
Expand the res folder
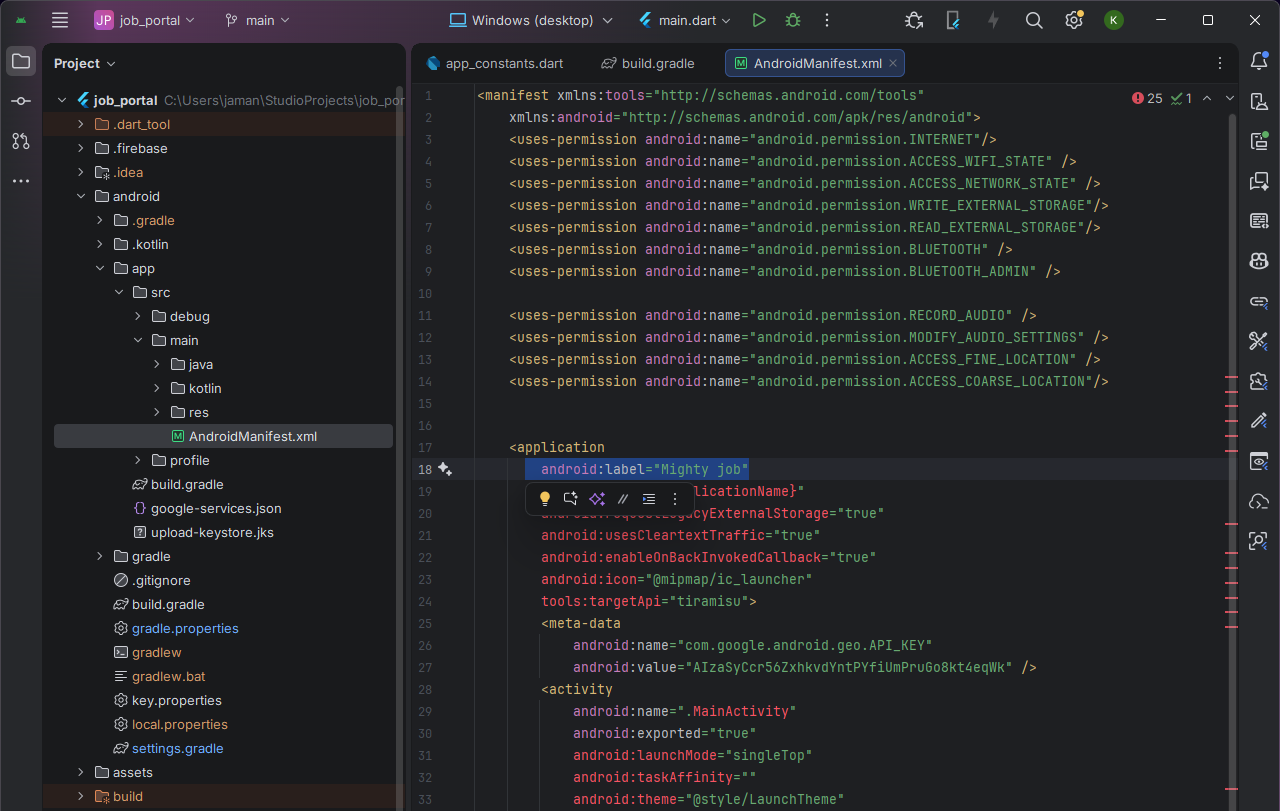click(x=157, y=412)
